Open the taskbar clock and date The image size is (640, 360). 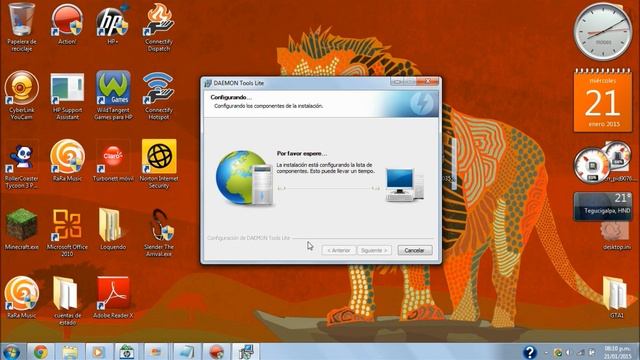617,352
